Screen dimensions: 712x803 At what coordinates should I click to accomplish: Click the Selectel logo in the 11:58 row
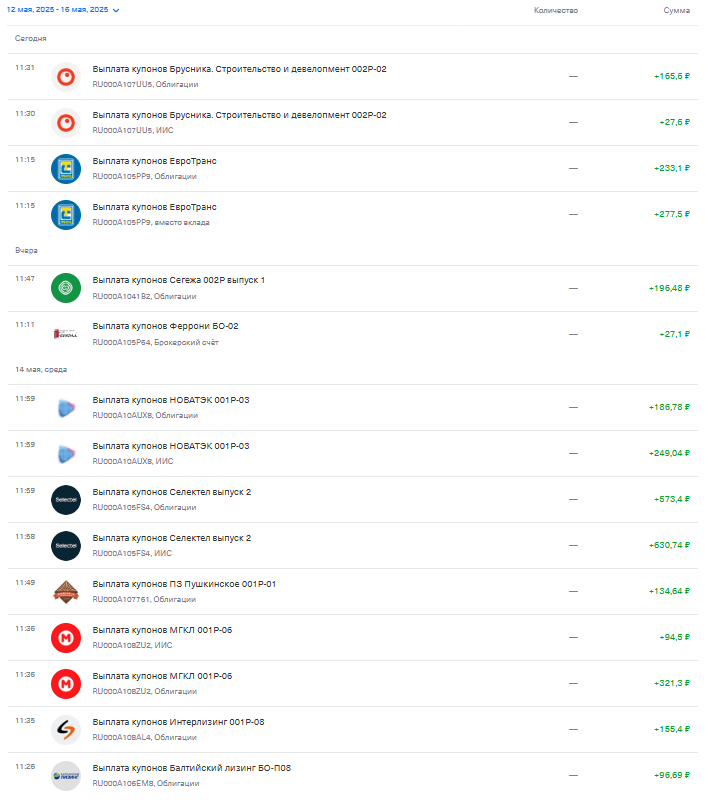coord(66,546)
